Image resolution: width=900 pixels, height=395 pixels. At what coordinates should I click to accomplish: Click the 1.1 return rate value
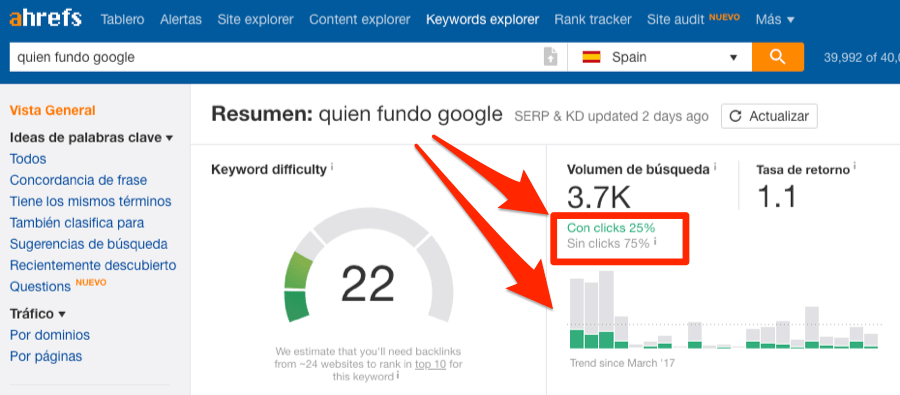click(x=777, y=196)
